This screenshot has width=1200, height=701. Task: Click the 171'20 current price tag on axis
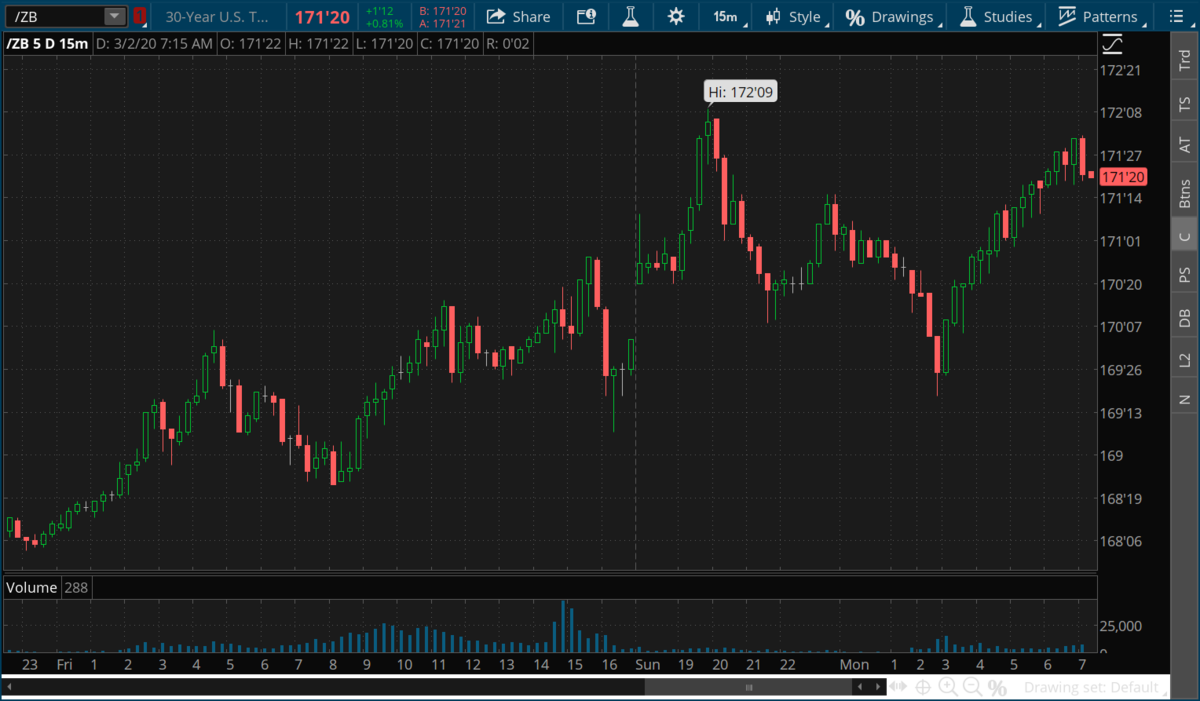point(1122,177)
